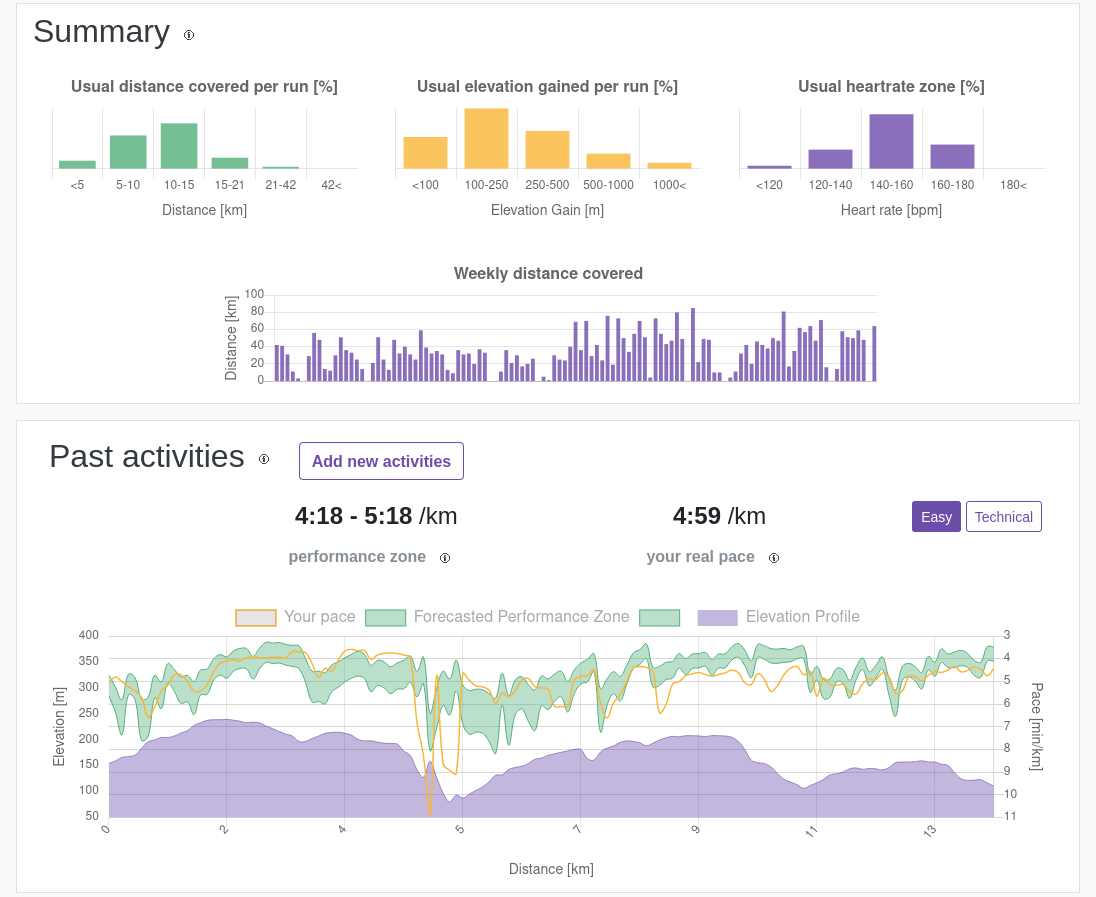
Task: Toggle the Elevation Profile legend item
Action: pos(802,617)
